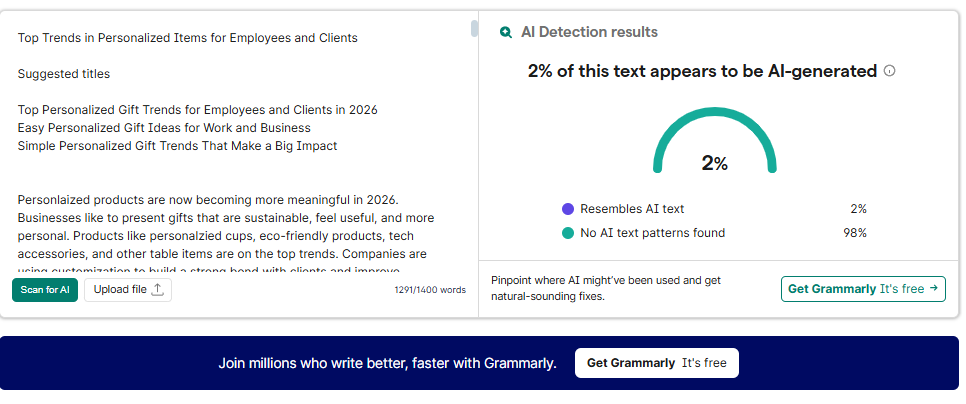Open the outlined Get Grammarly It's free link
The height and width of the screenshot is (404, 966).
click(x=863, y=289)
